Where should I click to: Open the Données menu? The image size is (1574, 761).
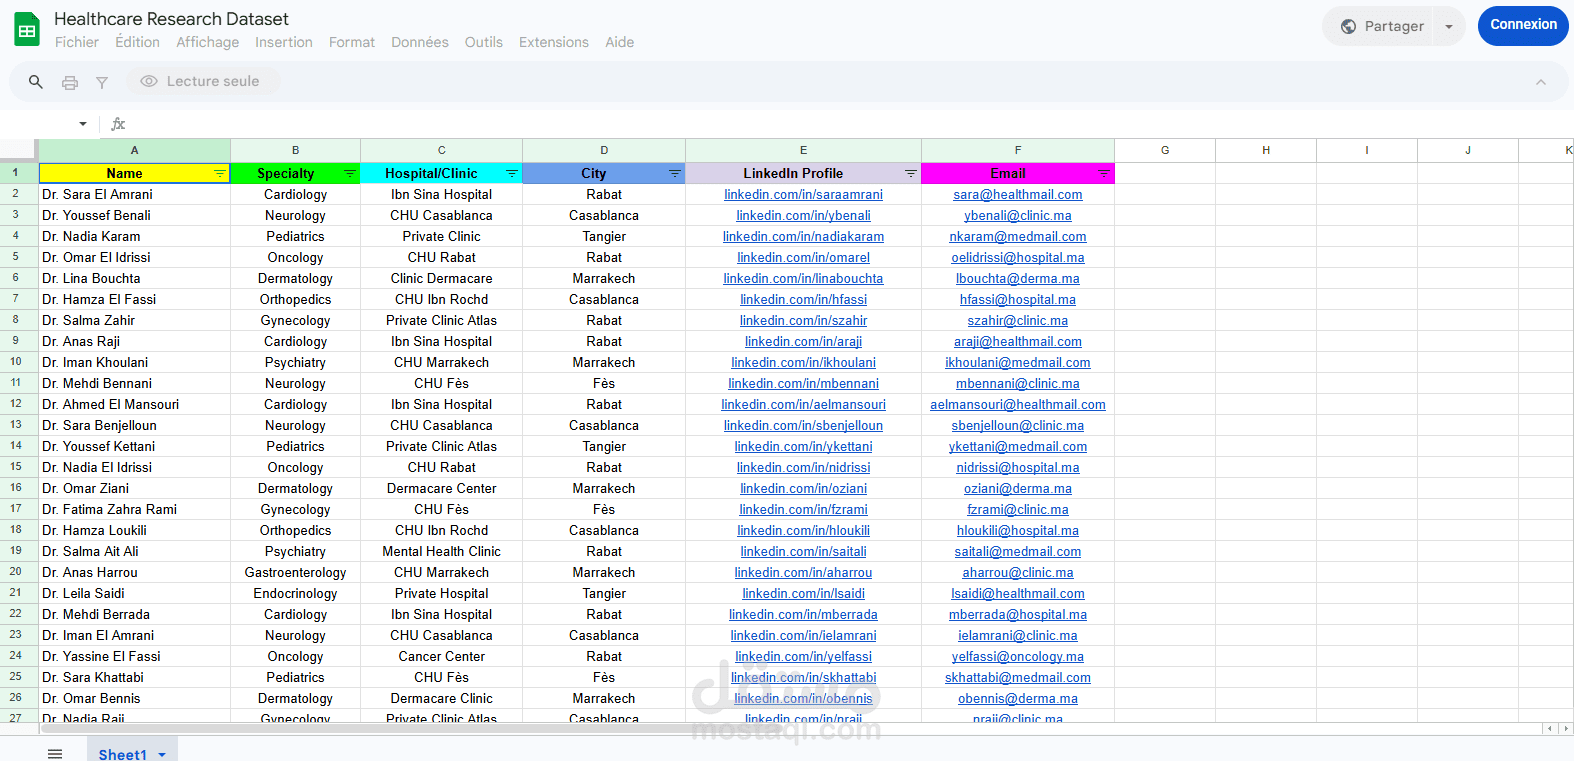point(420,43)
